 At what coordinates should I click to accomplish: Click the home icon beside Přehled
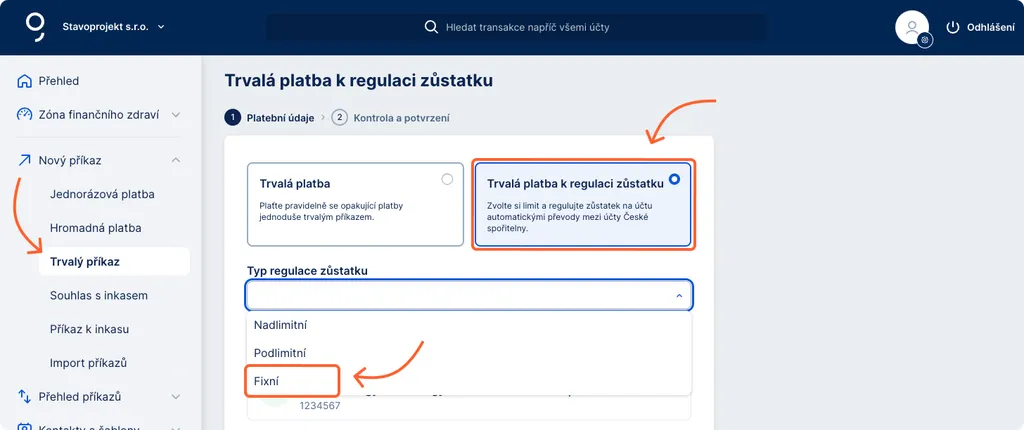(24, 81)
